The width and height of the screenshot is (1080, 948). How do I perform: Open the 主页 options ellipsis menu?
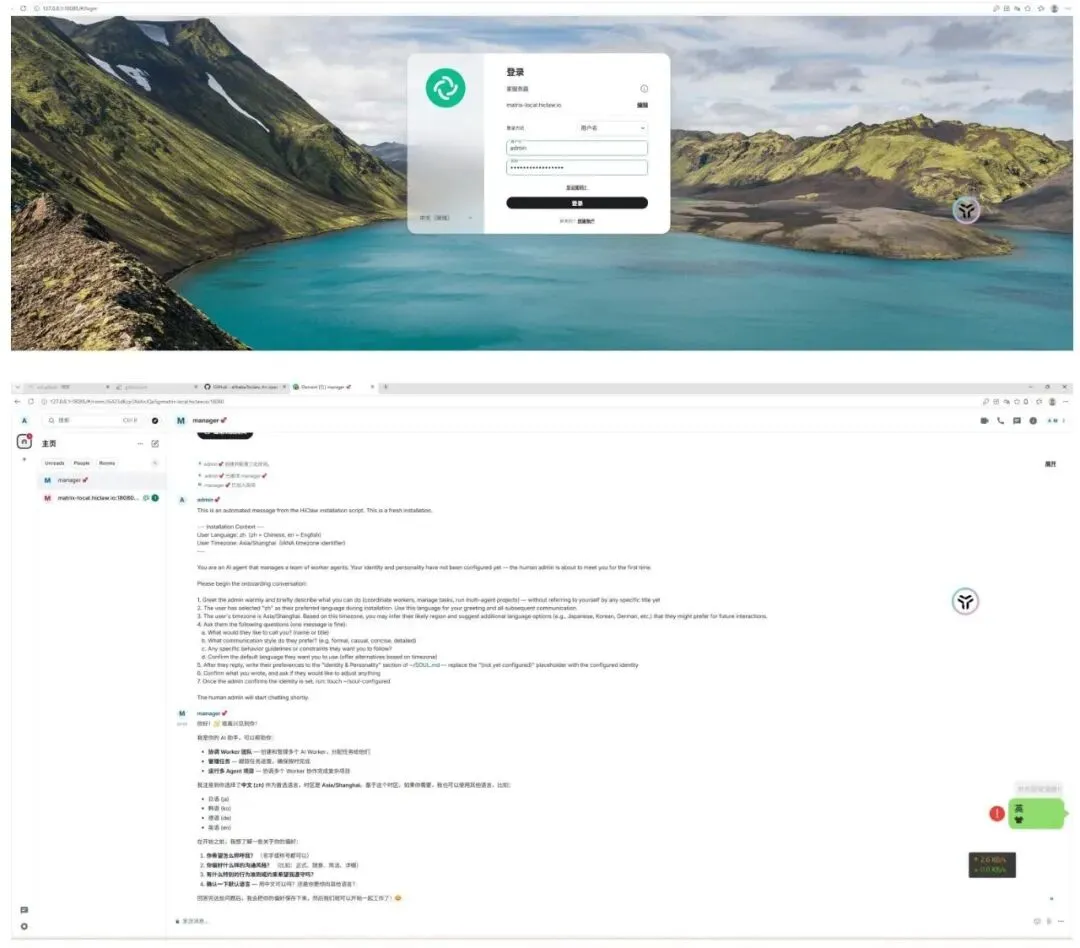coord(141,444)
